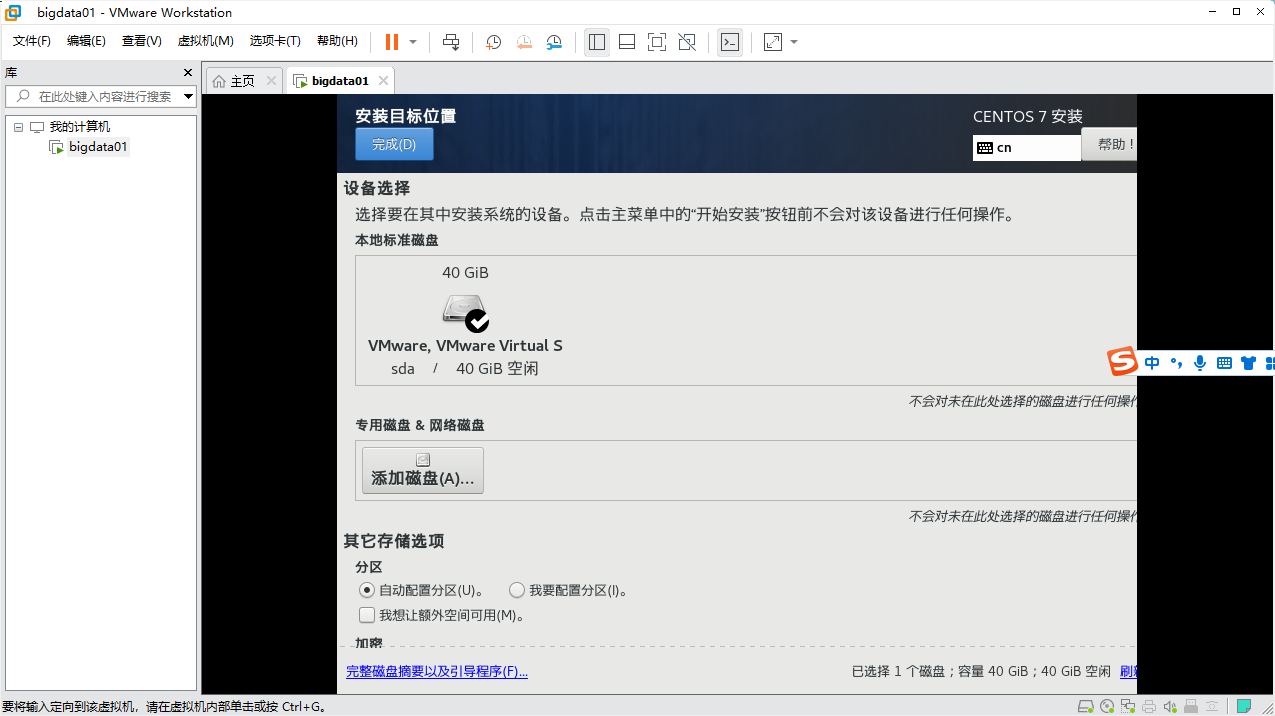Open 编辑(E) menu
This screenshot has height=716, width=1275.
click(x=86, y=41)
